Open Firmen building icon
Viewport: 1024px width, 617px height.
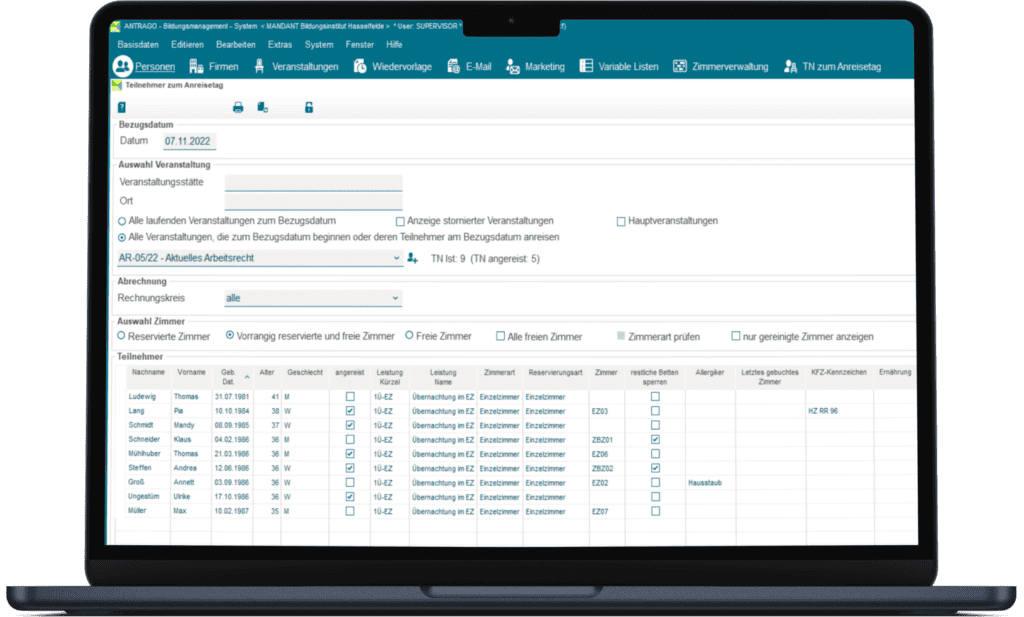(x=196, y=66)
